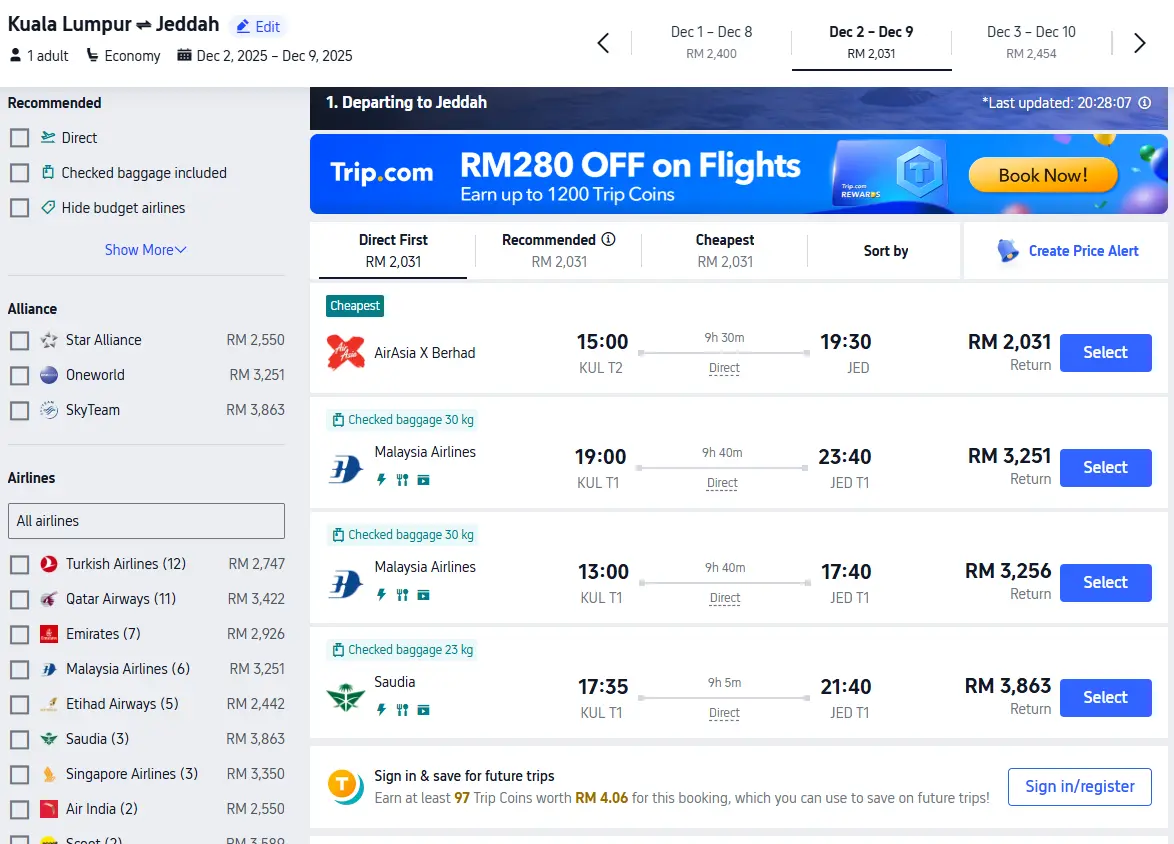
Task: Click the Recommended info icon
Action: tap(608, 240)
